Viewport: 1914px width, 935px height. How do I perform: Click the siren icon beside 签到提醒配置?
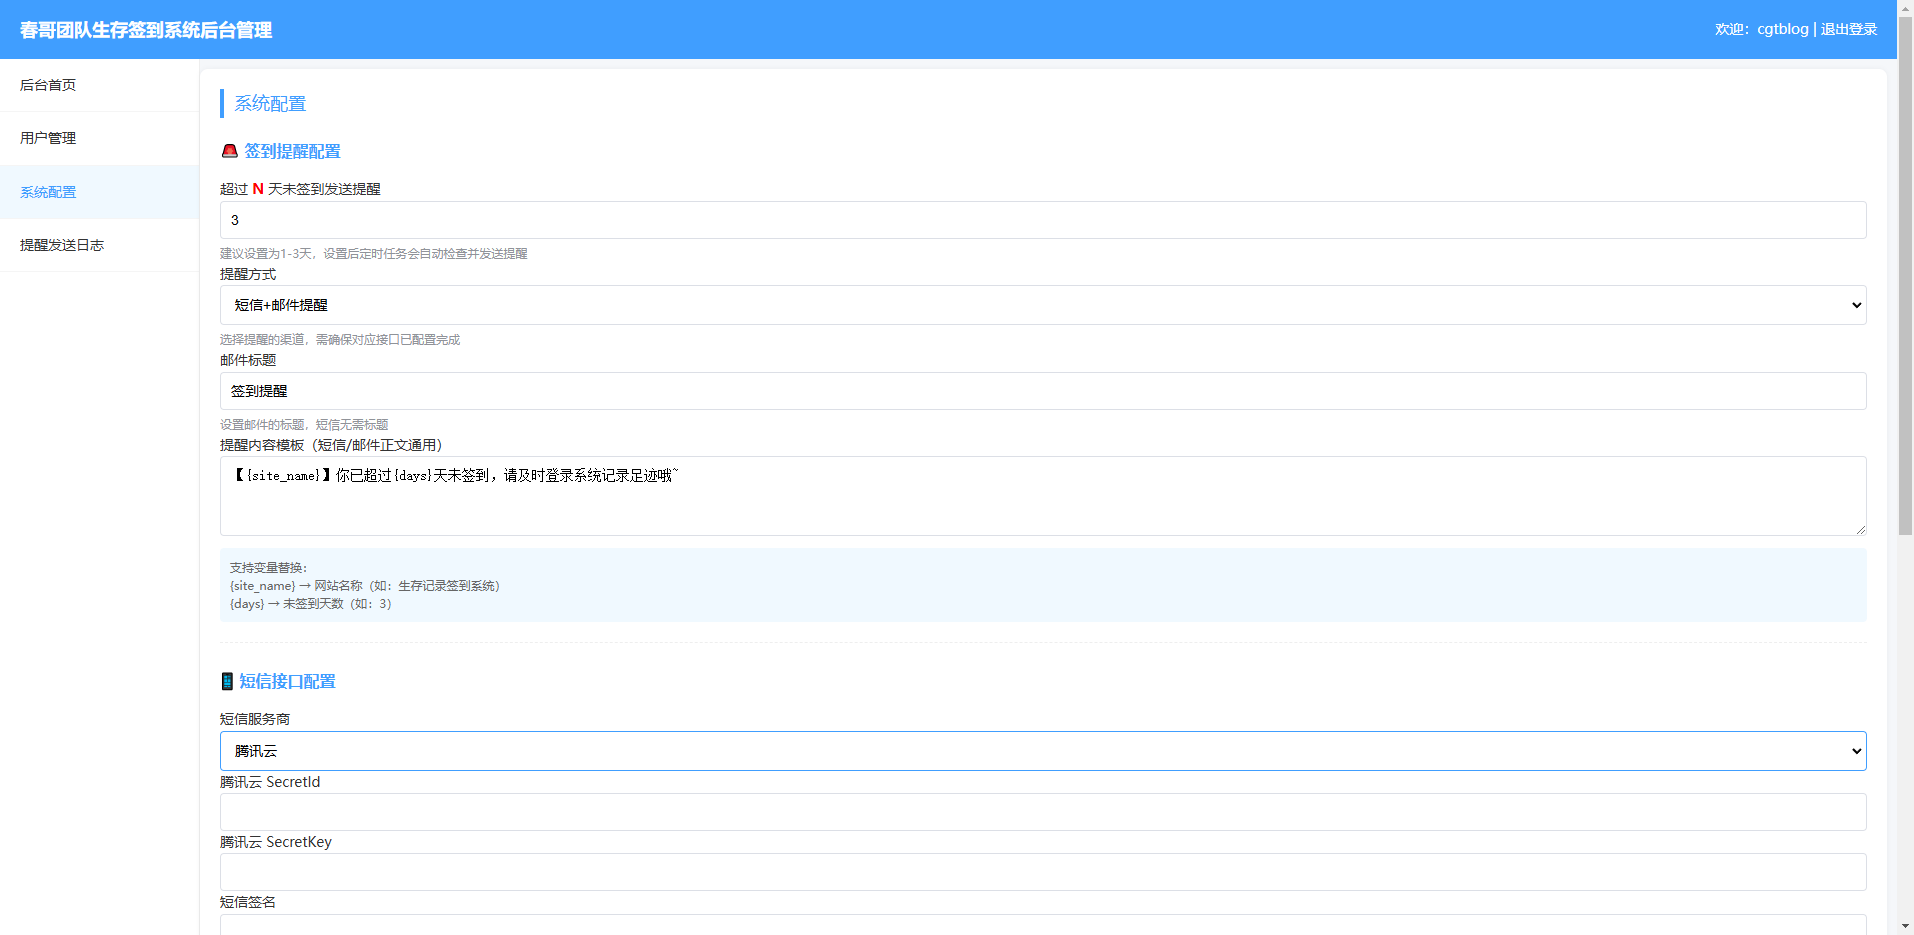coord(229,151)
